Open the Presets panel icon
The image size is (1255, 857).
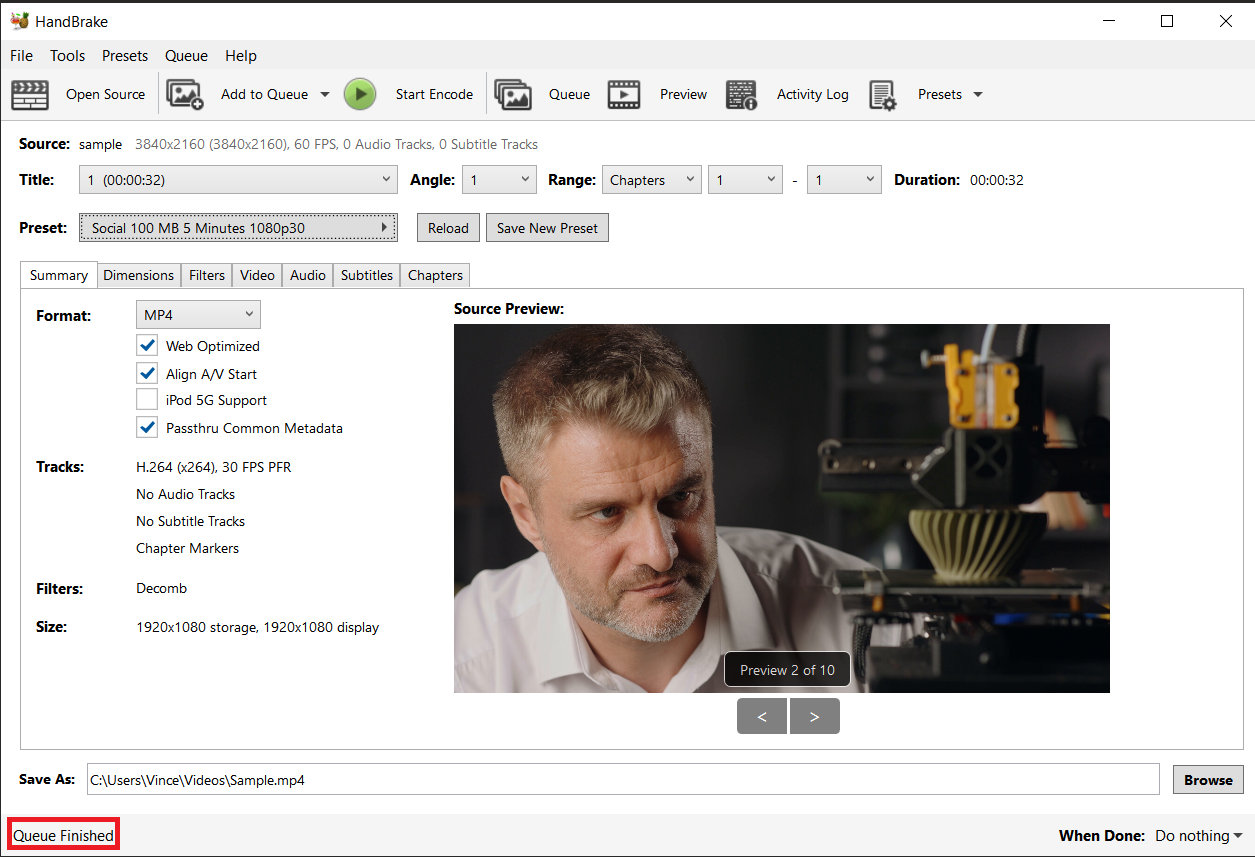point(884,93)
